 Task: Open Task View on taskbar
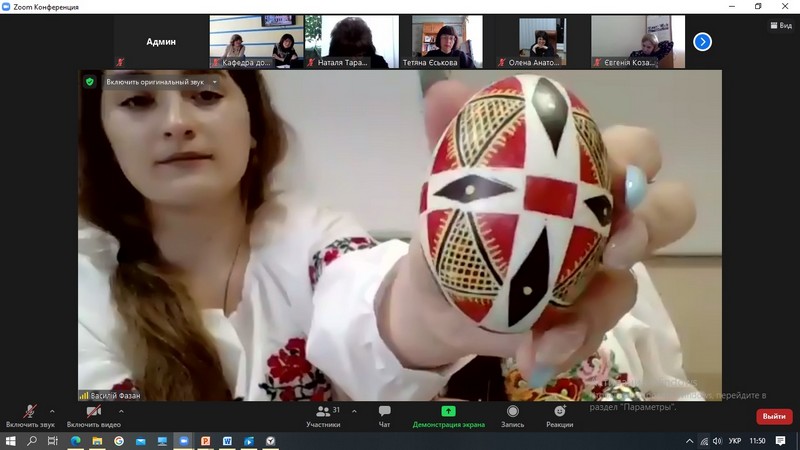[x=53, y=441]
